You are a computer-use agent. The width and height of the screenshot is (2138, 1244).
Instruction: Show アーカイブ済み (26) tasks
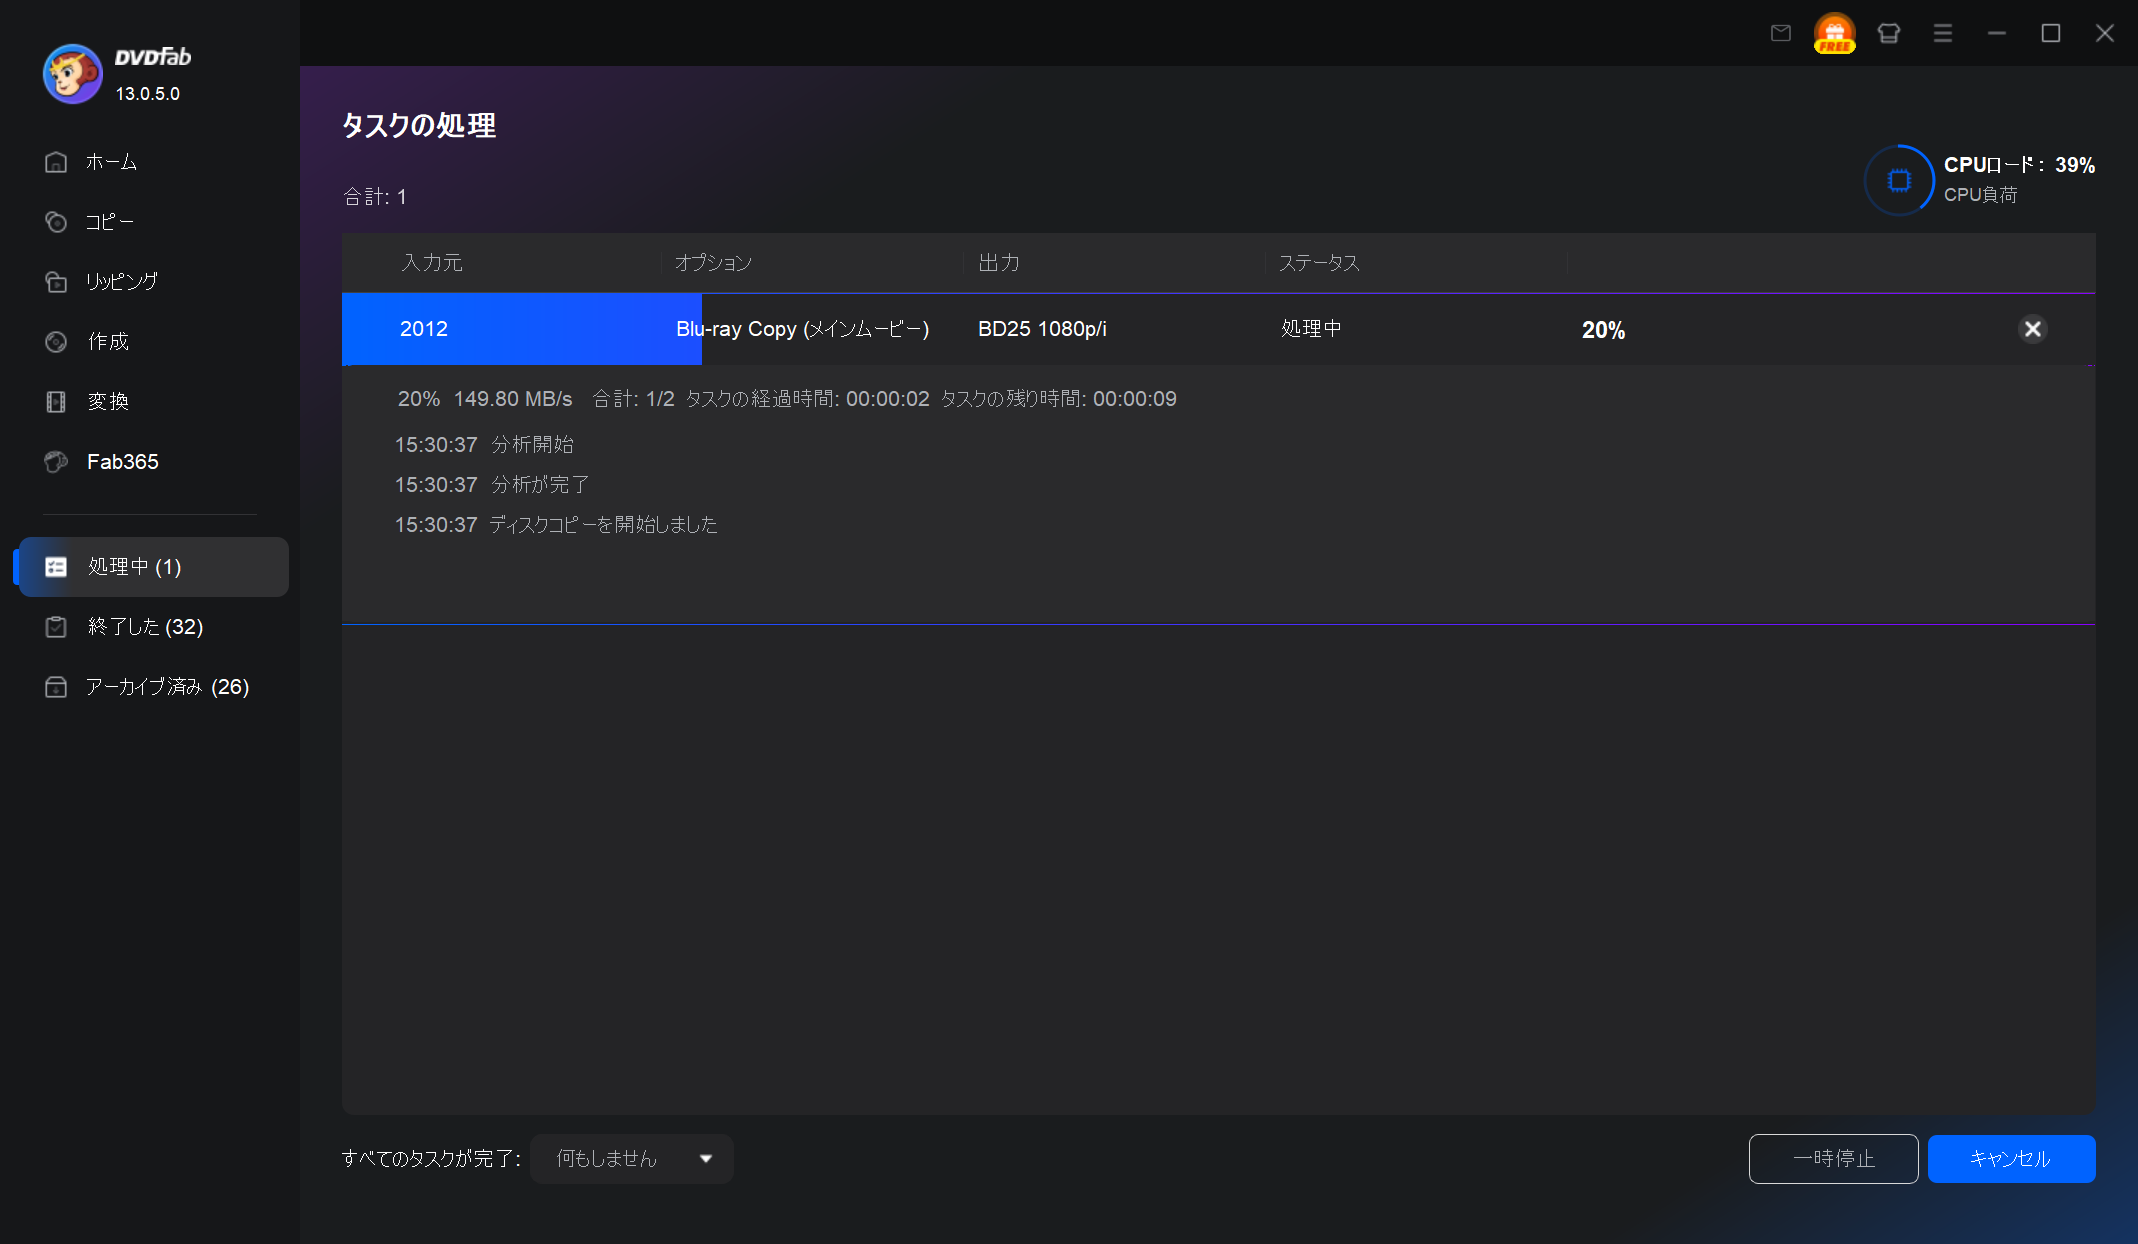166,687
